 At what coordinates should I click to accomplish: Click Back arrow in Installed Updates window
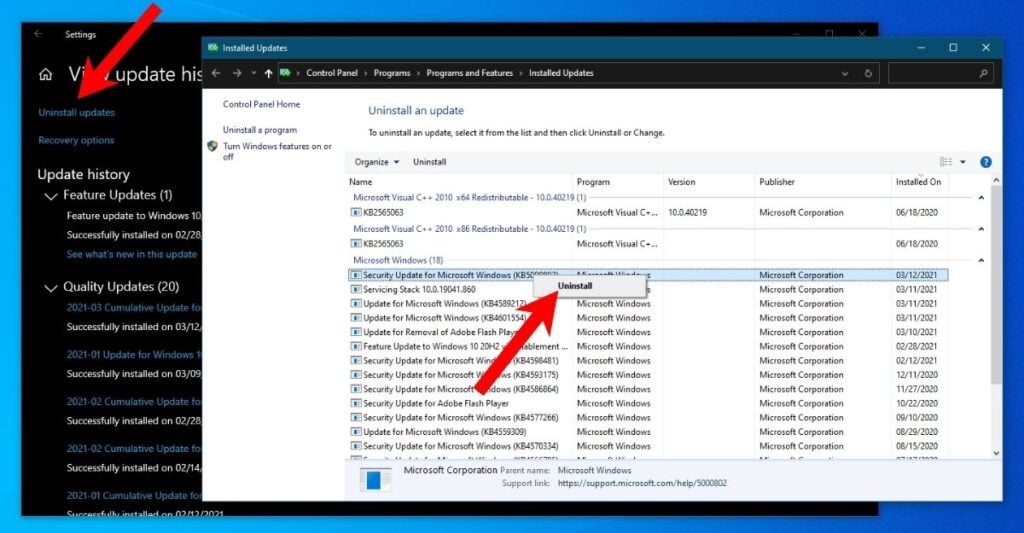click(x=216, y=73)
